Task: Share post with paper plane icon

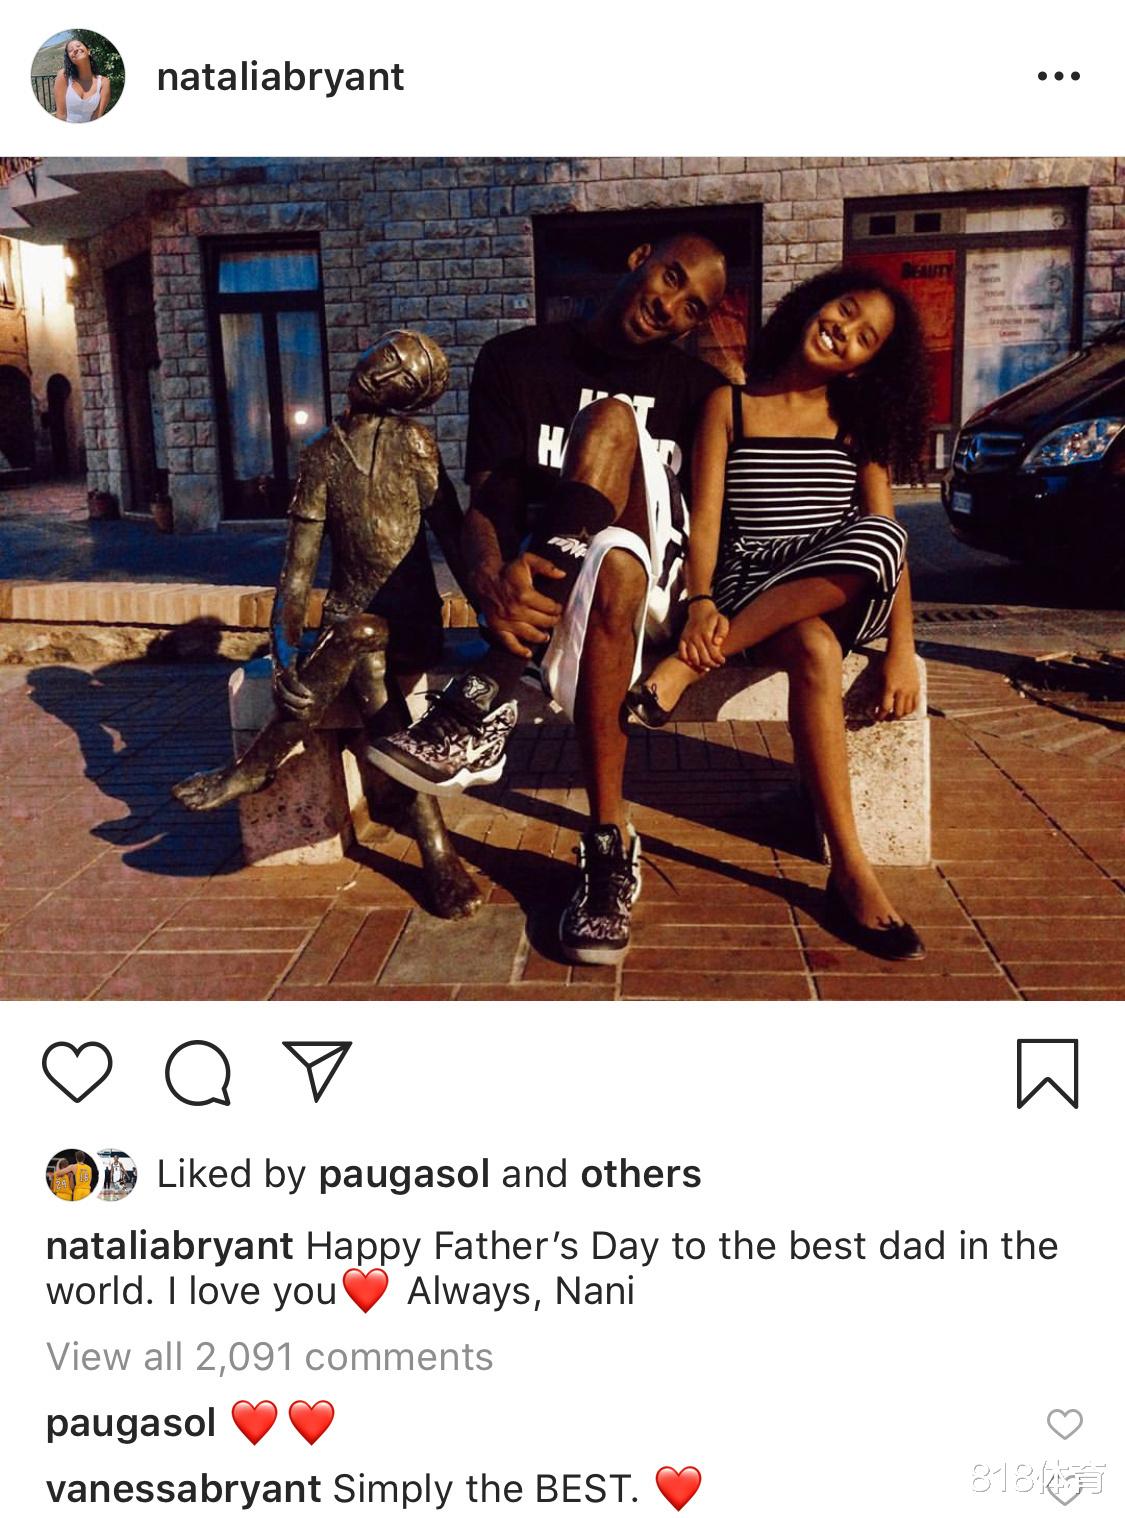Action: pos(317,1071)
